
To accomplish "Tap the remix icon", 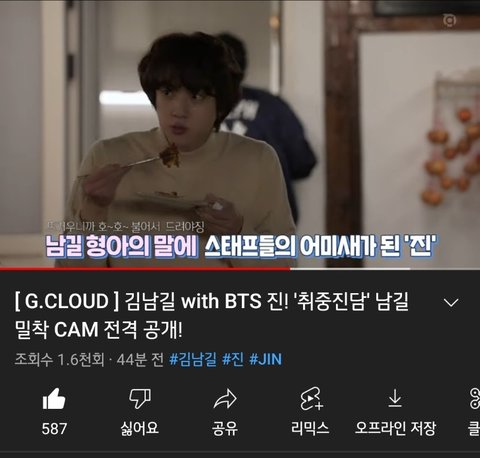I will tap(311, 399).
